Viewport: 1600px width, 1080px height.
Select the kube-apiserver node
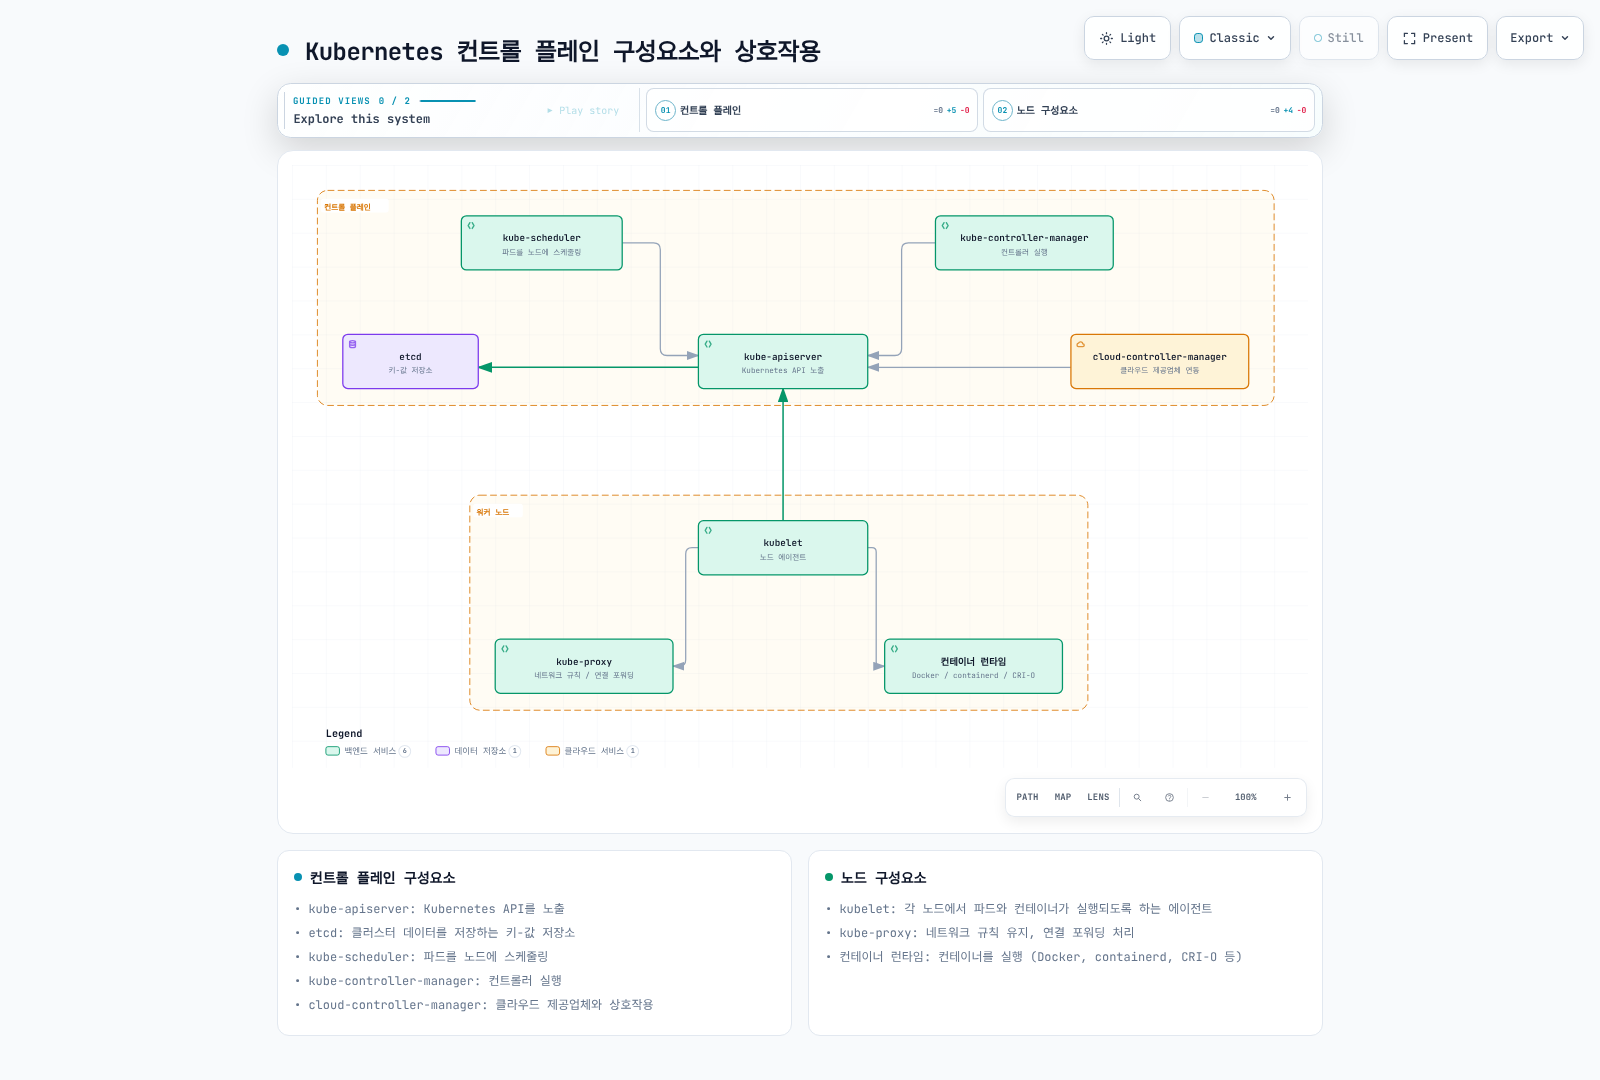783,361
